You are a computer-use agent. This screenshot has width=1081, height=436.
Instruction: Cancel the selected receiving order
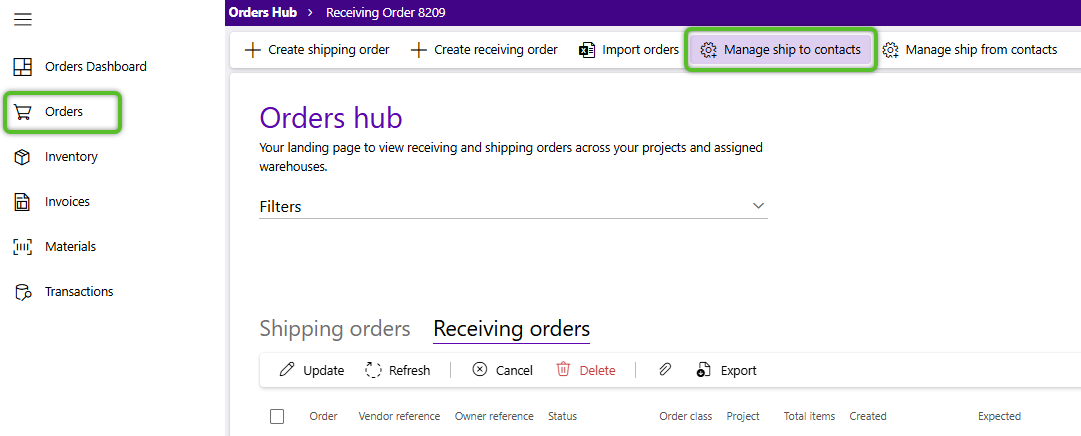[502, 370]
